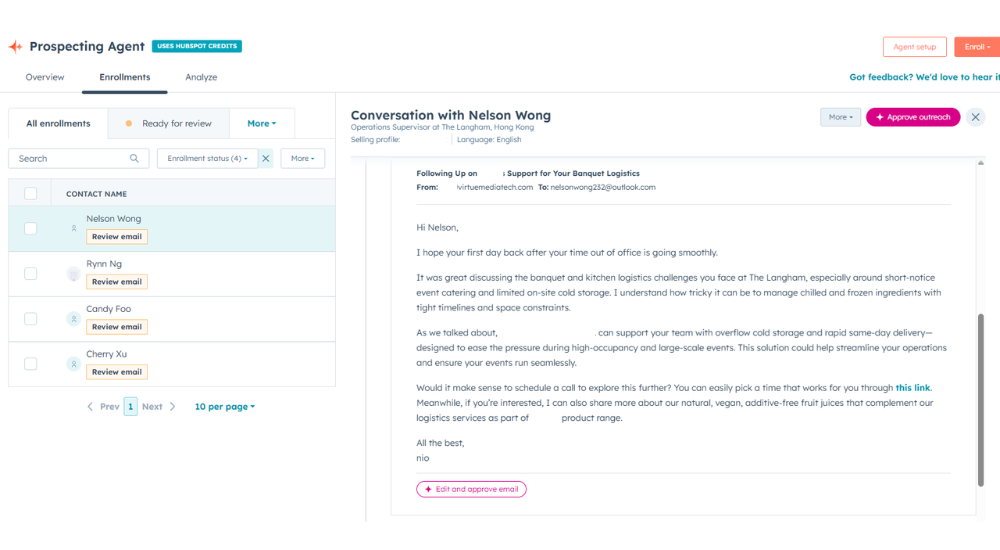
Task: Click Candy Foo's contact avatar icon
Action: pyautogui.click(x=73, y=319)
